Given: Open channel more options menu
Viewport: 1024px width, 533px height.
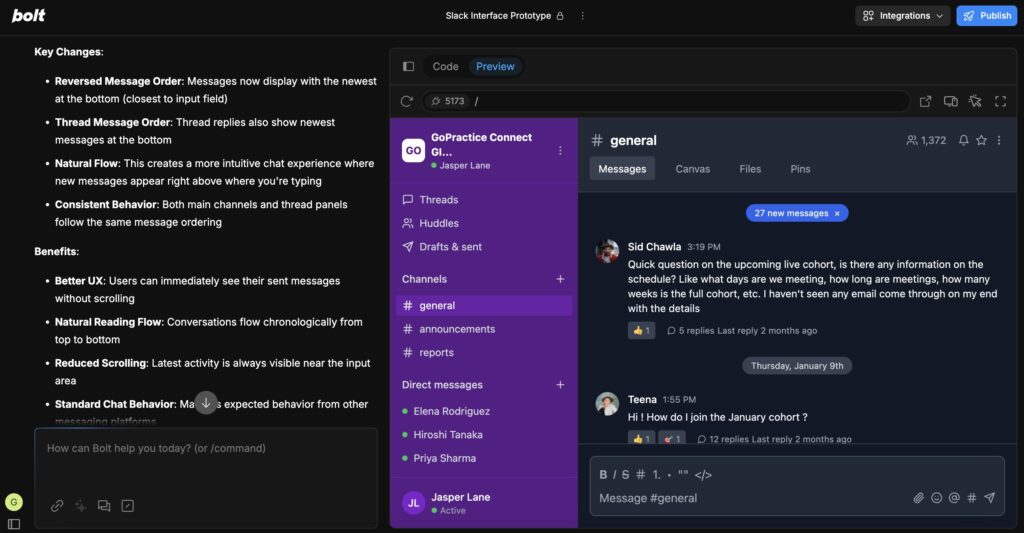Looking at the screenshot, I should click(x=999, y=140).
